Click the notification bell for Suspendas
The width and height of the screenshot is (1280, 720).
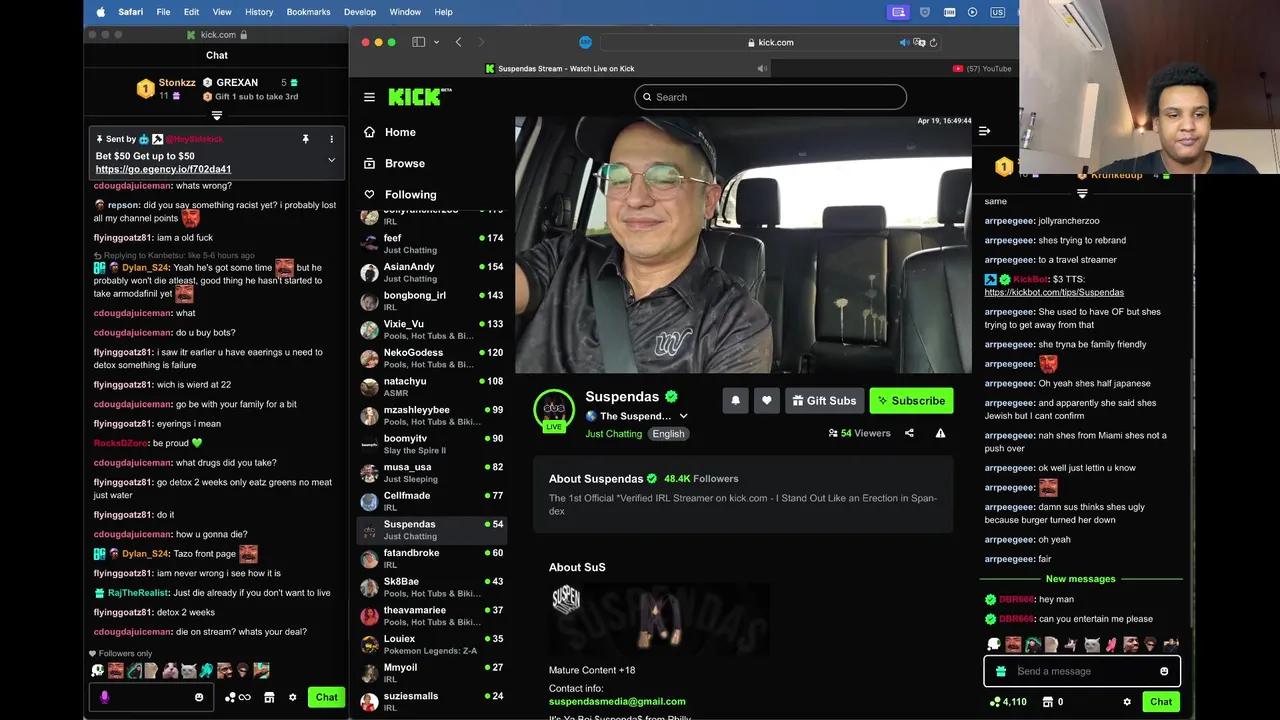(735, 400)
